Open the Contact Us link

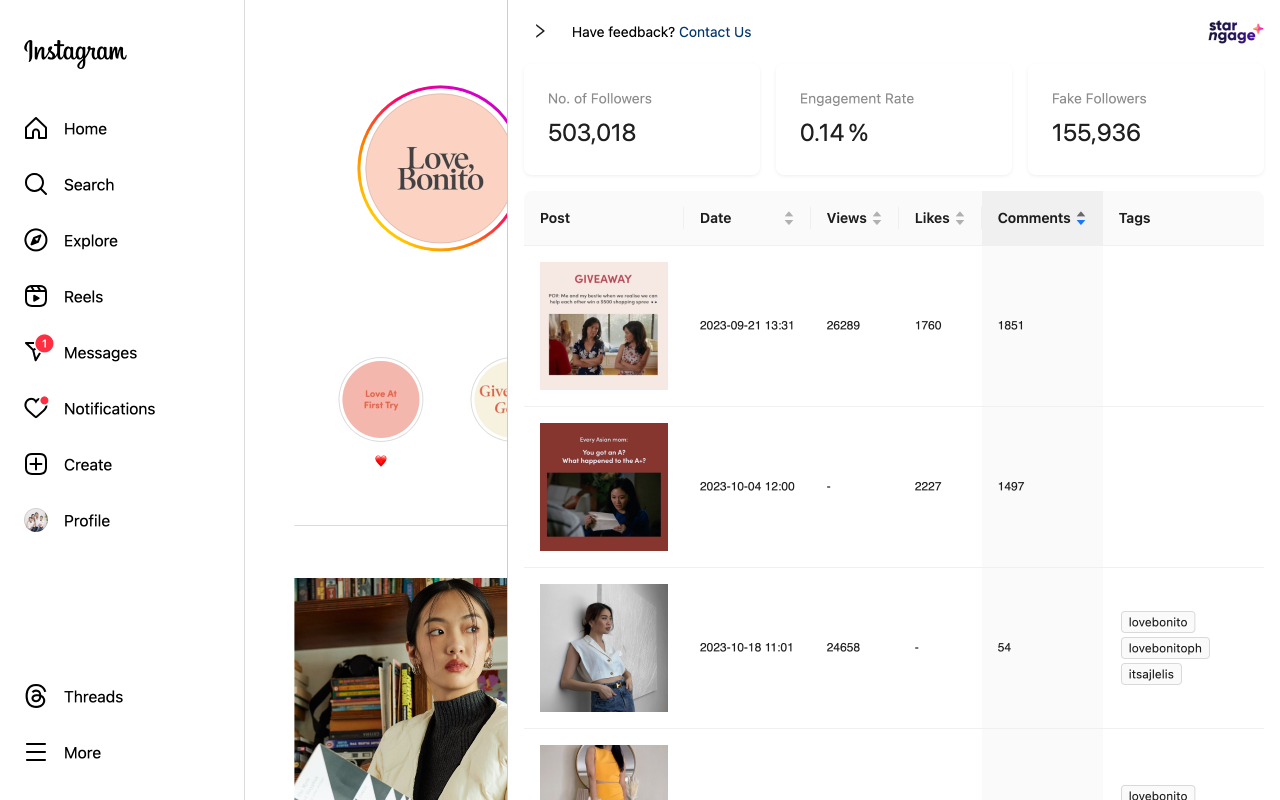pyautogui.click(x=714, y=31)
